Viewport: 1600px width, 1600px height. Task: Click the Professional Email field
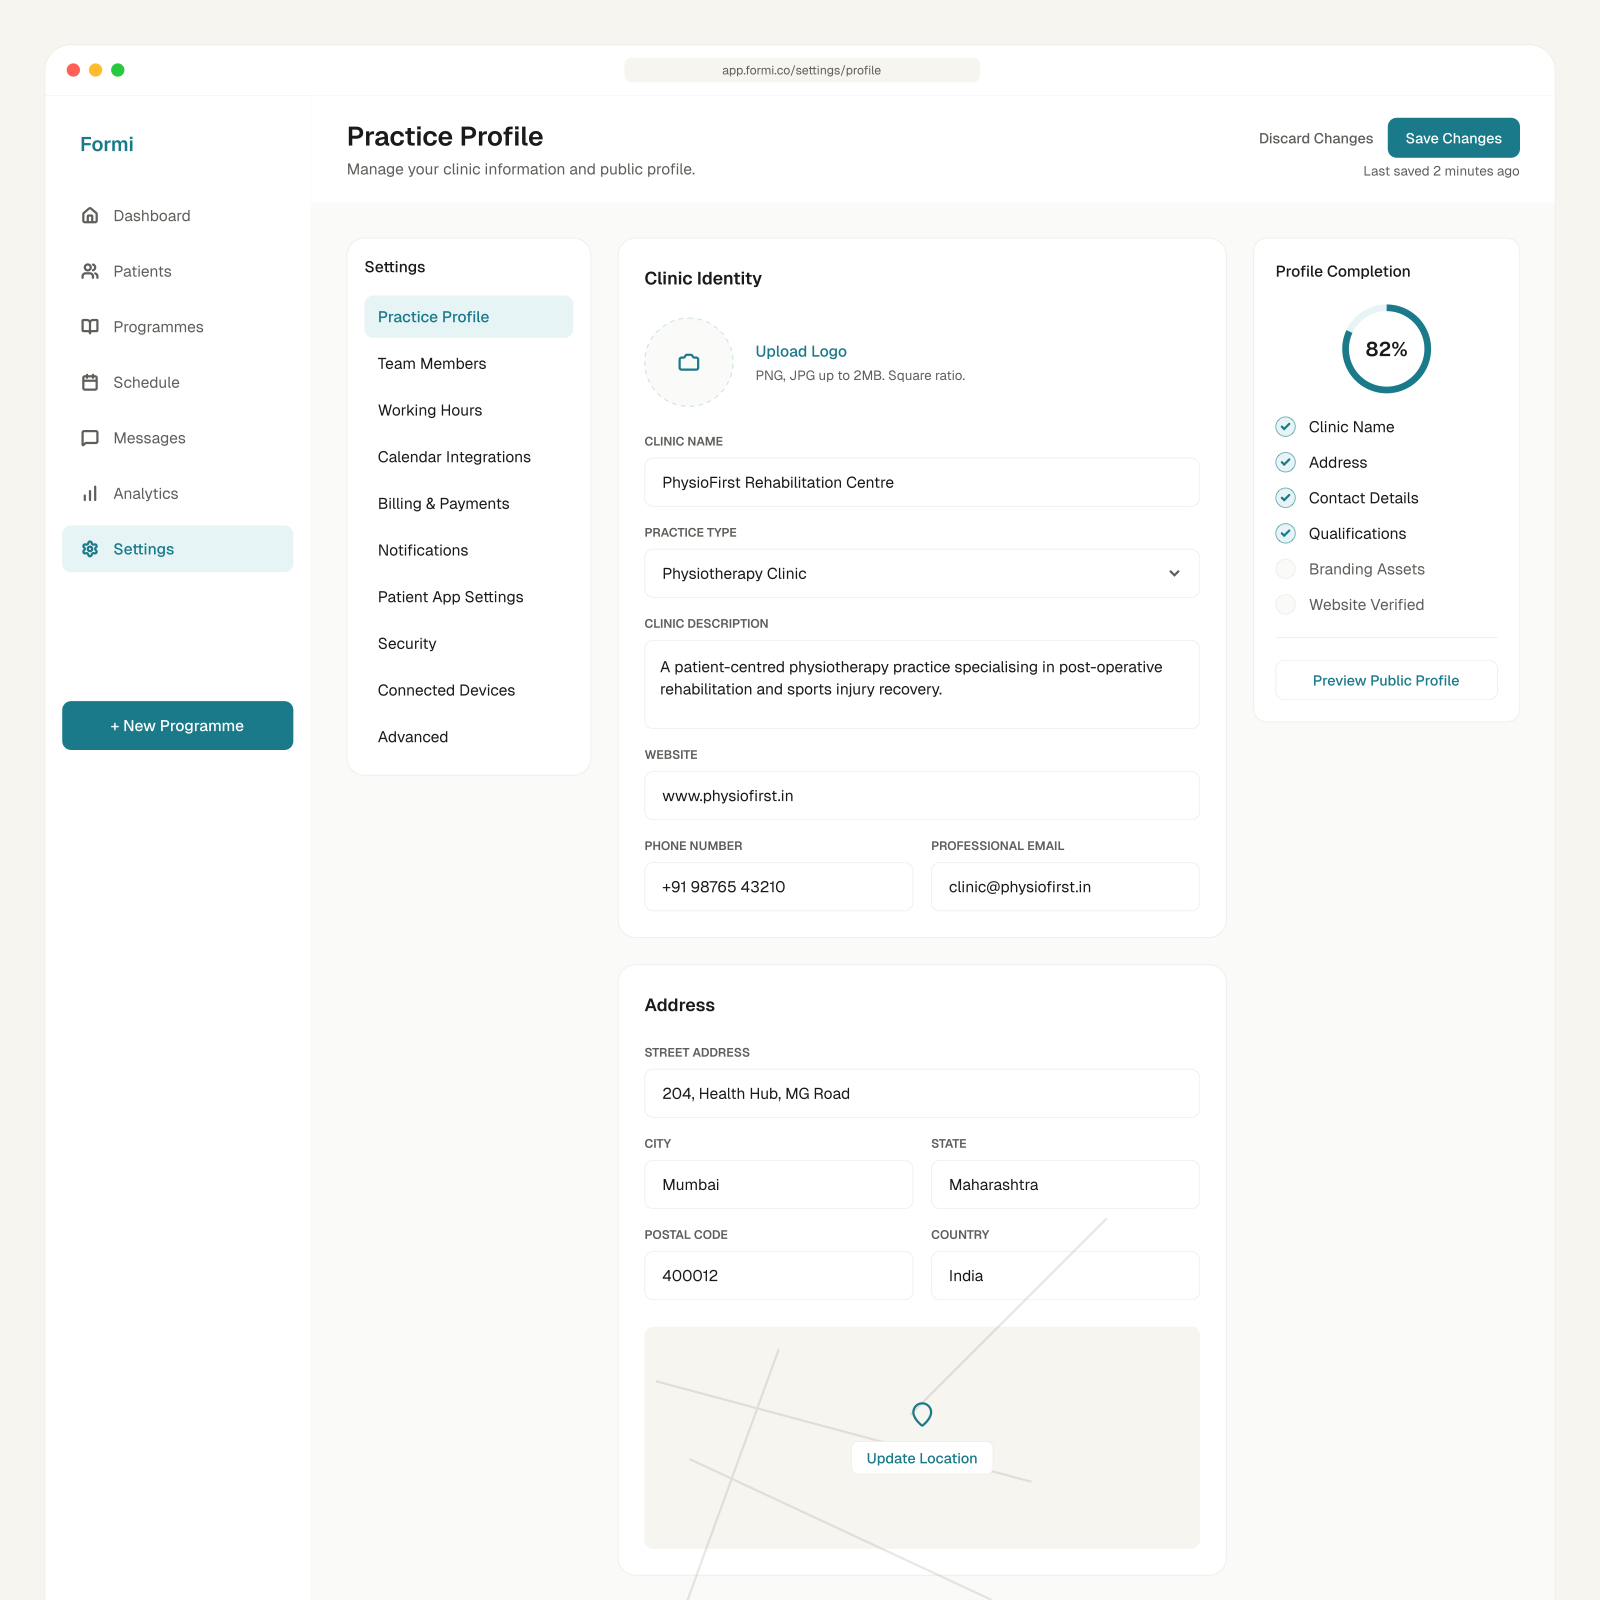coord(1065,886)
